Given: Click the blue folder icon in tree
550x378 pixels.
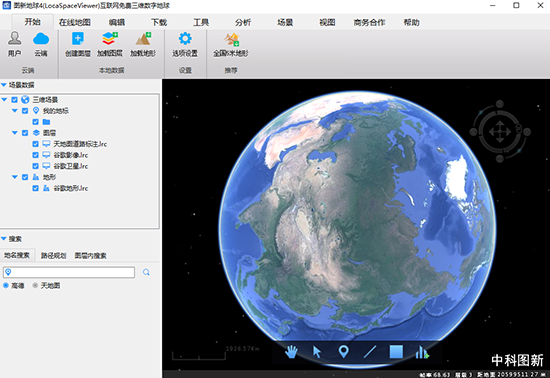Looking at the screenshot, I should 46,122.
